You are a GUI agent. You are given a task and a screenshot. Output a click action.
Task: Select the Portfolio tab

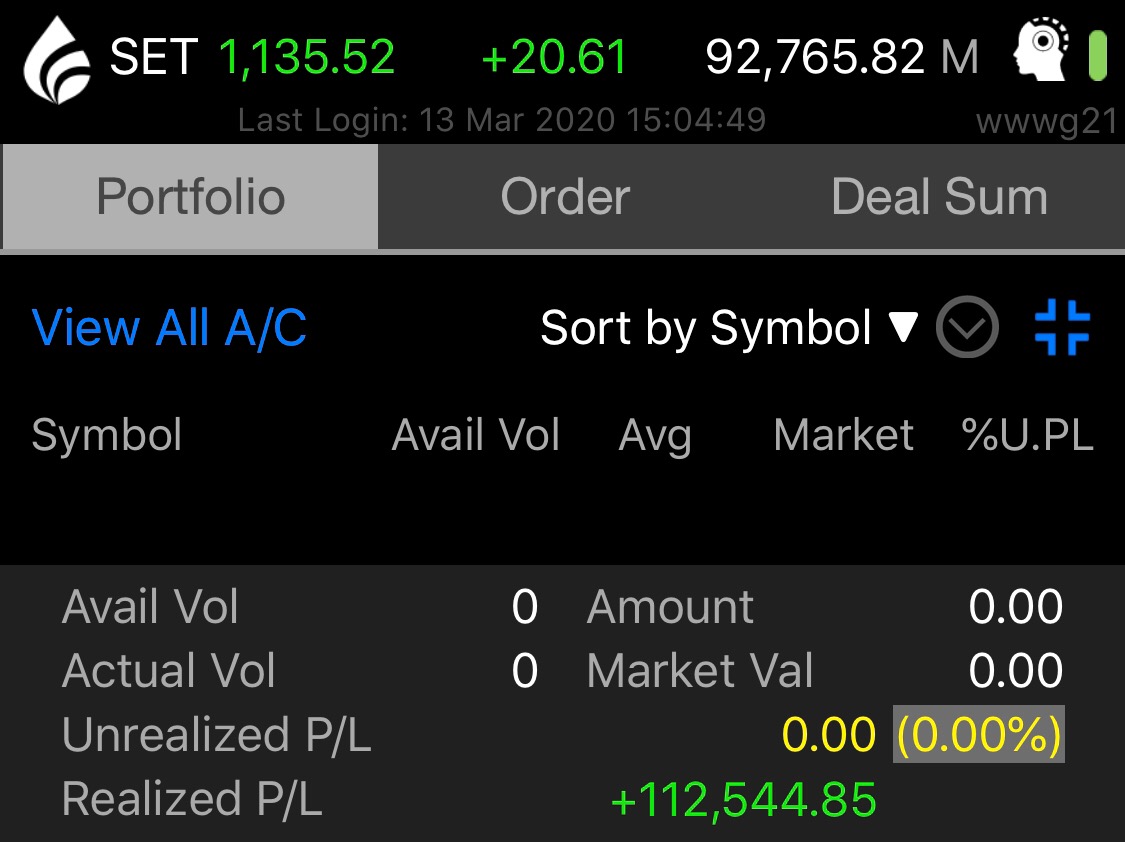190,197
